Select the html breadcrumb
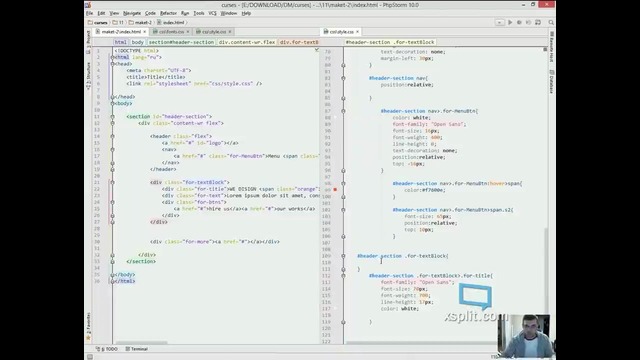The width and height of the screenshot is (640, 360). click(x=120, y=42)
